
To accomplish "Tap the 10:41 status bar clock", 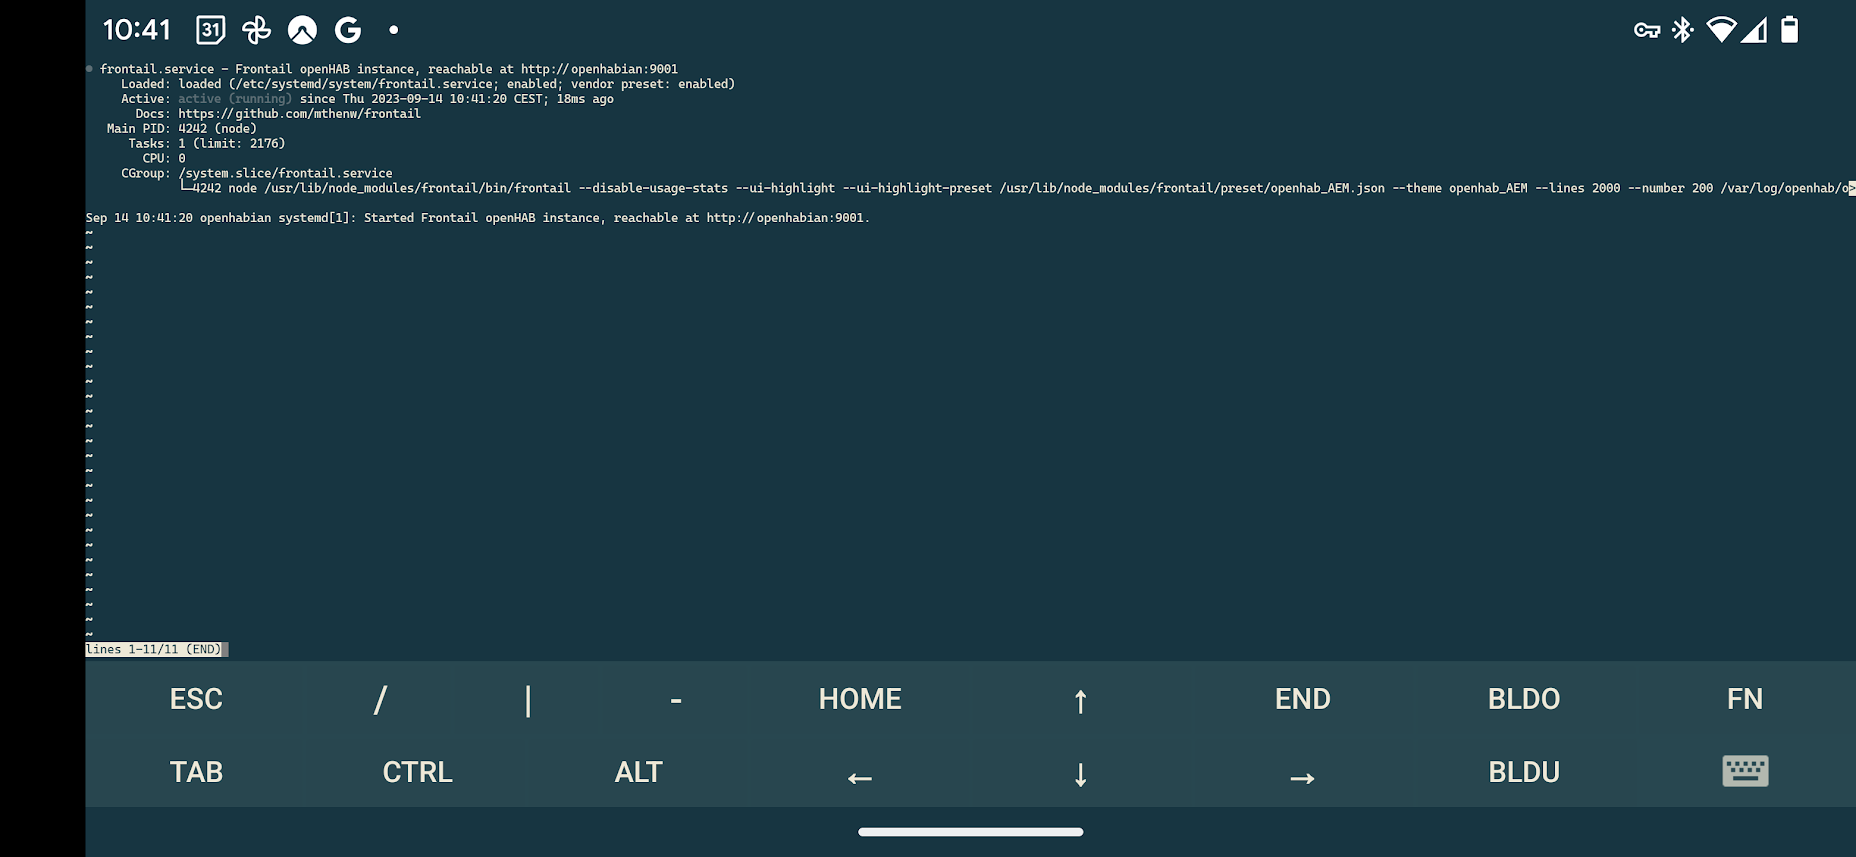I will click(x=137, y=30).
